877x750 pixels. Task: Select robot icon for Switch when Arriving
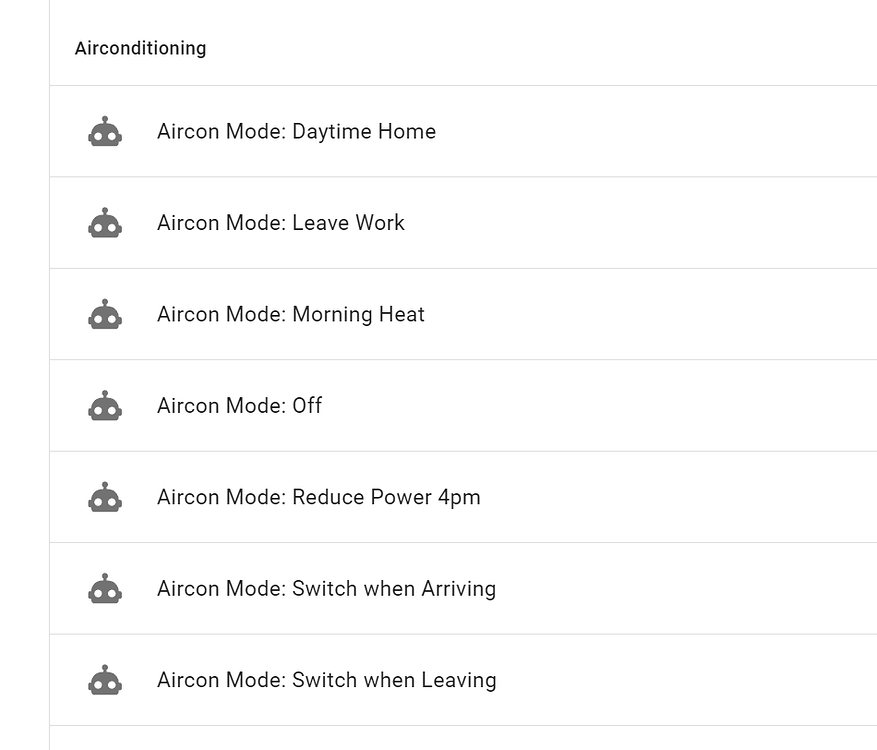(105, 588)
